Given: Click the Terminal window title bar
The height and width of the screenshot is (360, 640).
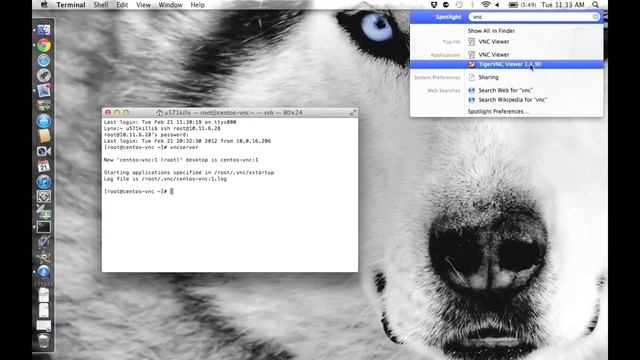Looking at the screenshot, I should [x=230, y=112].
